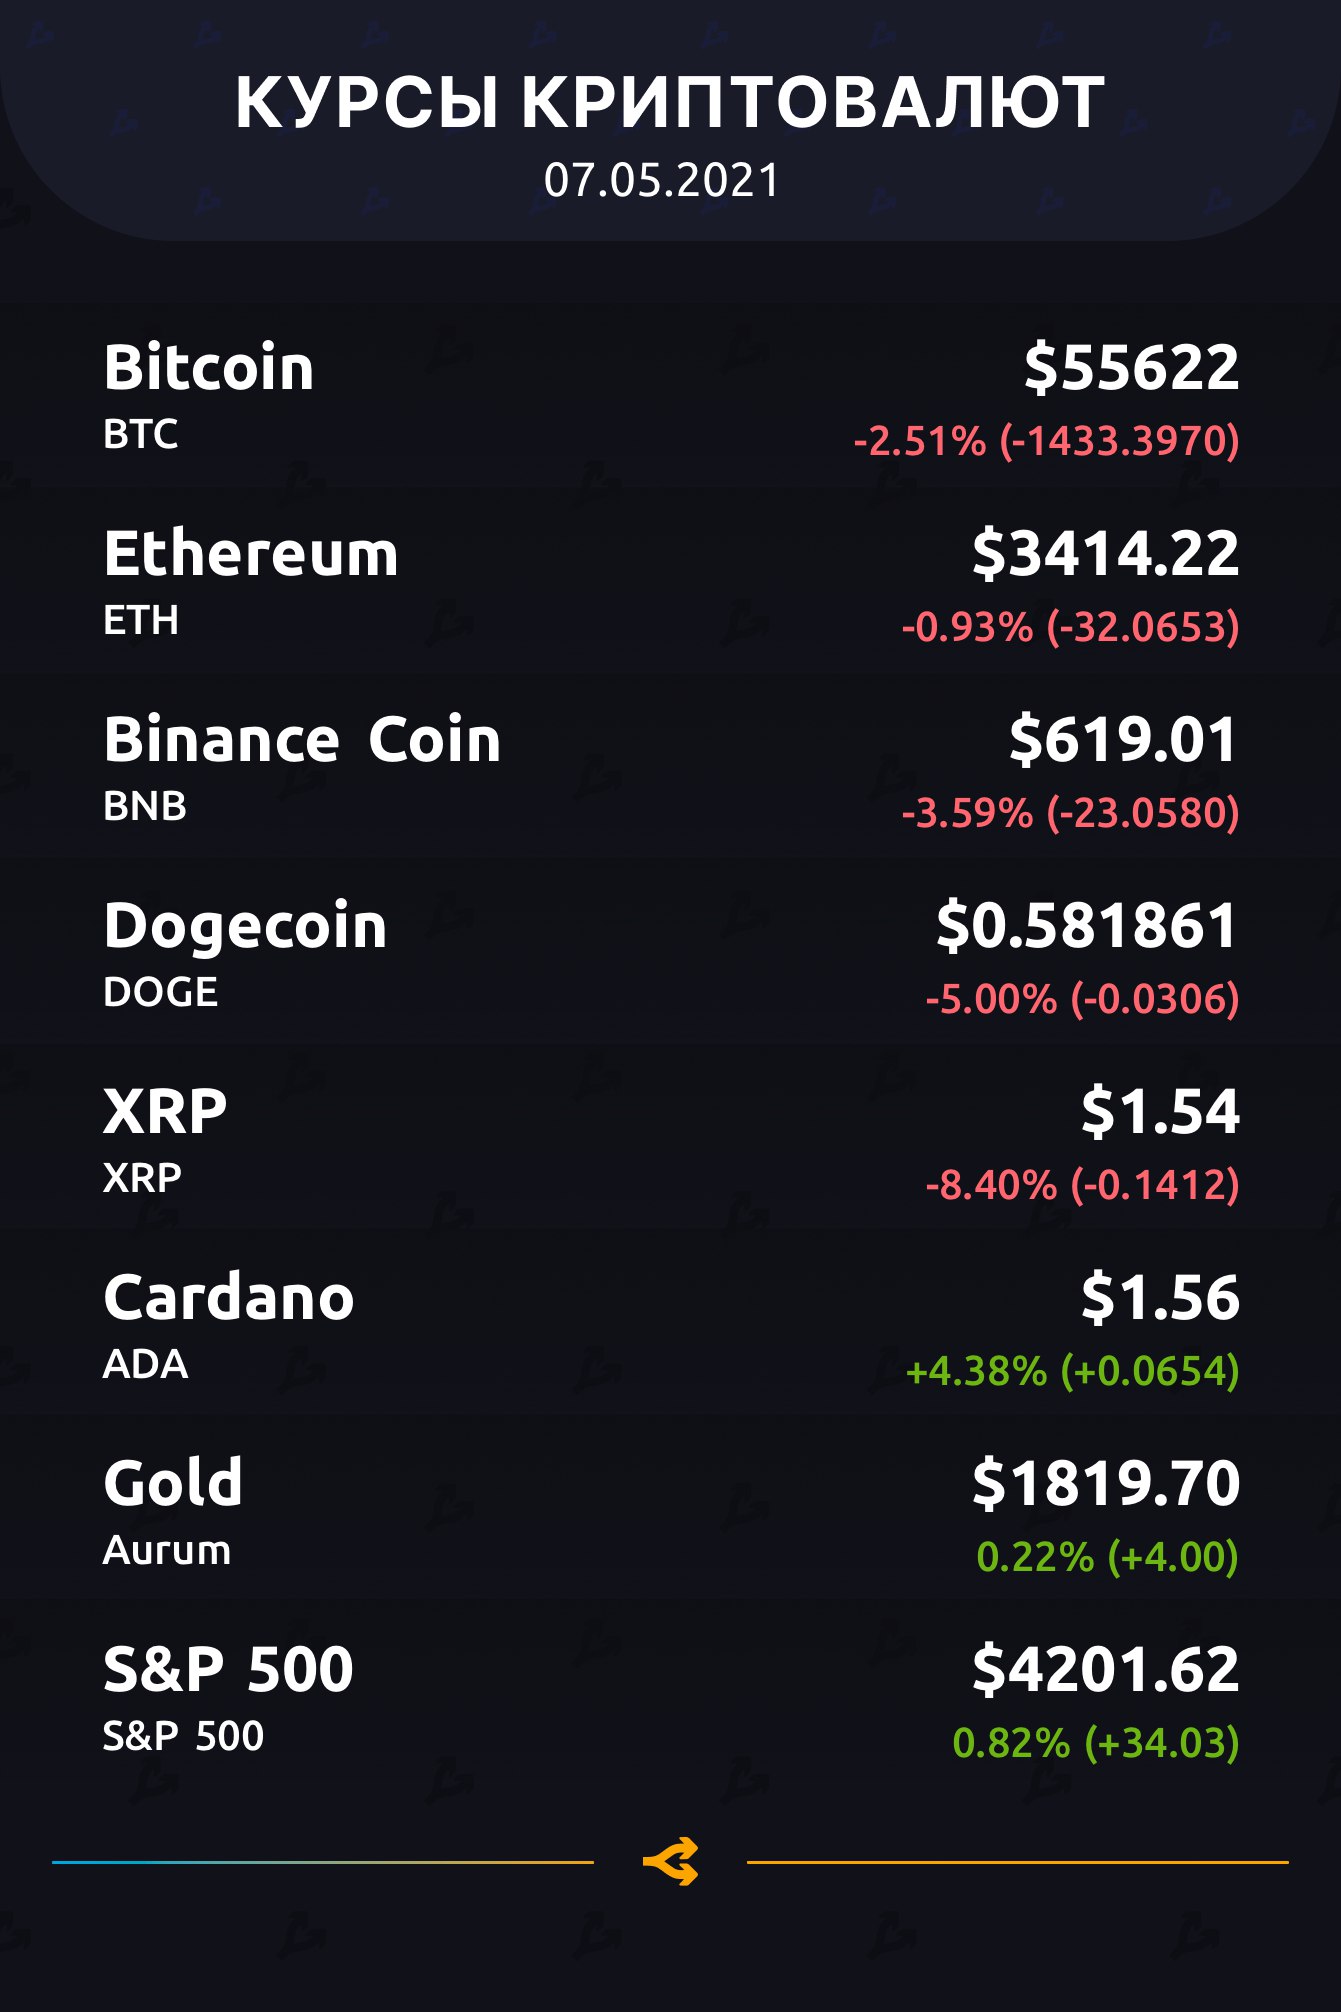Click the BNB price $619.01
Screen dimensions: 1341x2012
pos(1123,740)
